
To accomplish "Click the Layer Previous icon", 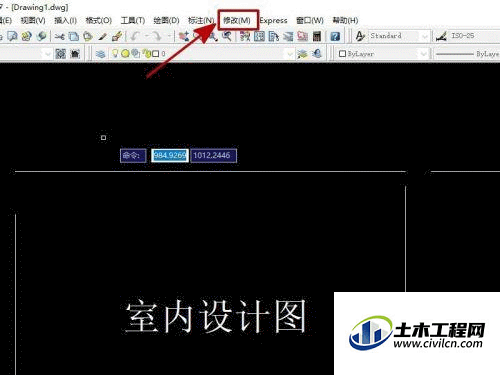I will [317, 54].
